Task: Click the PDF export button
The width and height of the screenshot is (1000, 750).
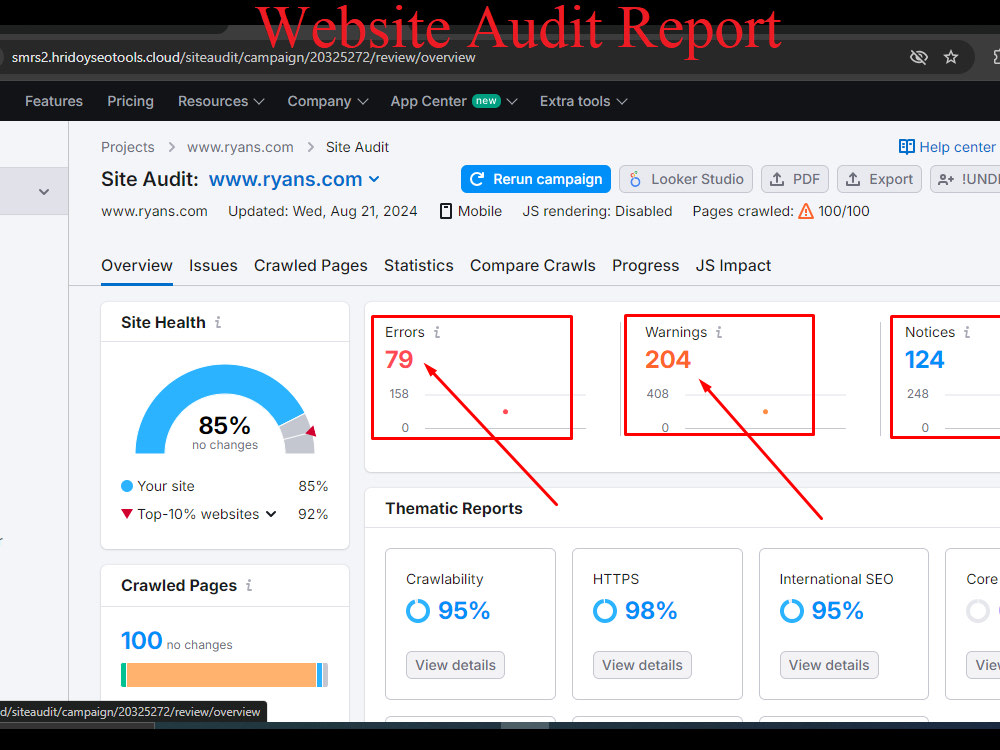Action: [x=795, y=179]
